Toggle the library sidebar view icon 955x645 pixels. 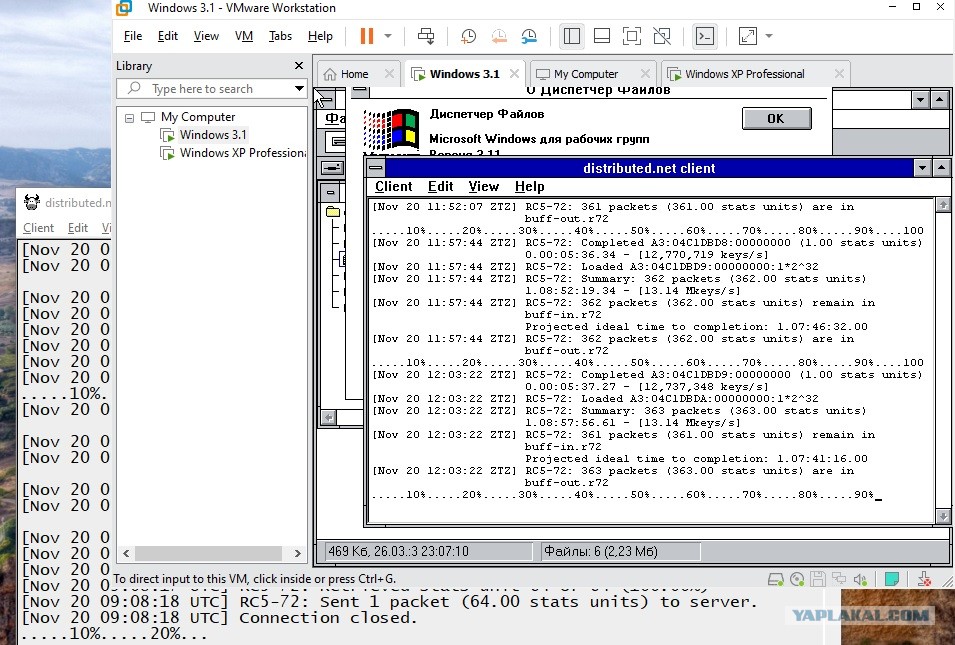pos(571,36)
